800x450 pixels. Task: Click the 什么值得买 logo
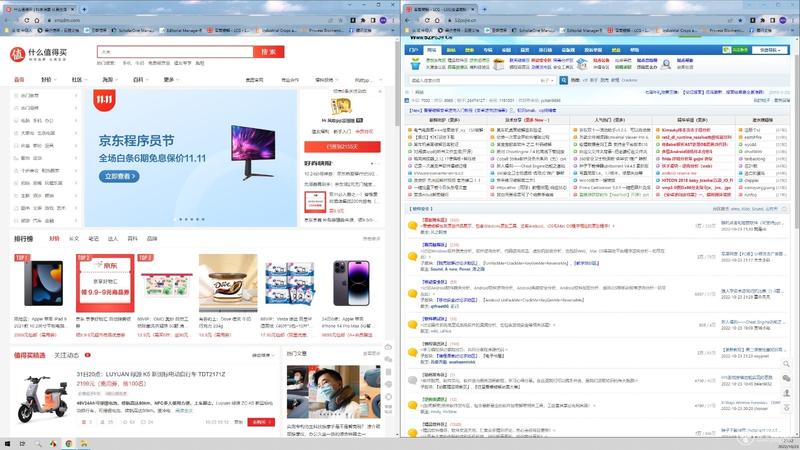38,54
